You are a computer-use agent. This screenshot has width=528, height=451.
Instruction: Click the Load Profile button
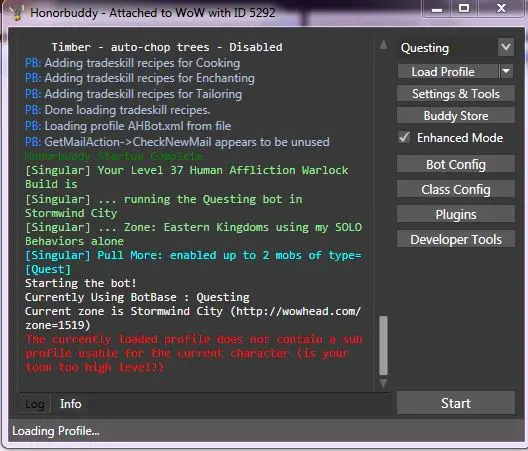(x=448, y=72)
